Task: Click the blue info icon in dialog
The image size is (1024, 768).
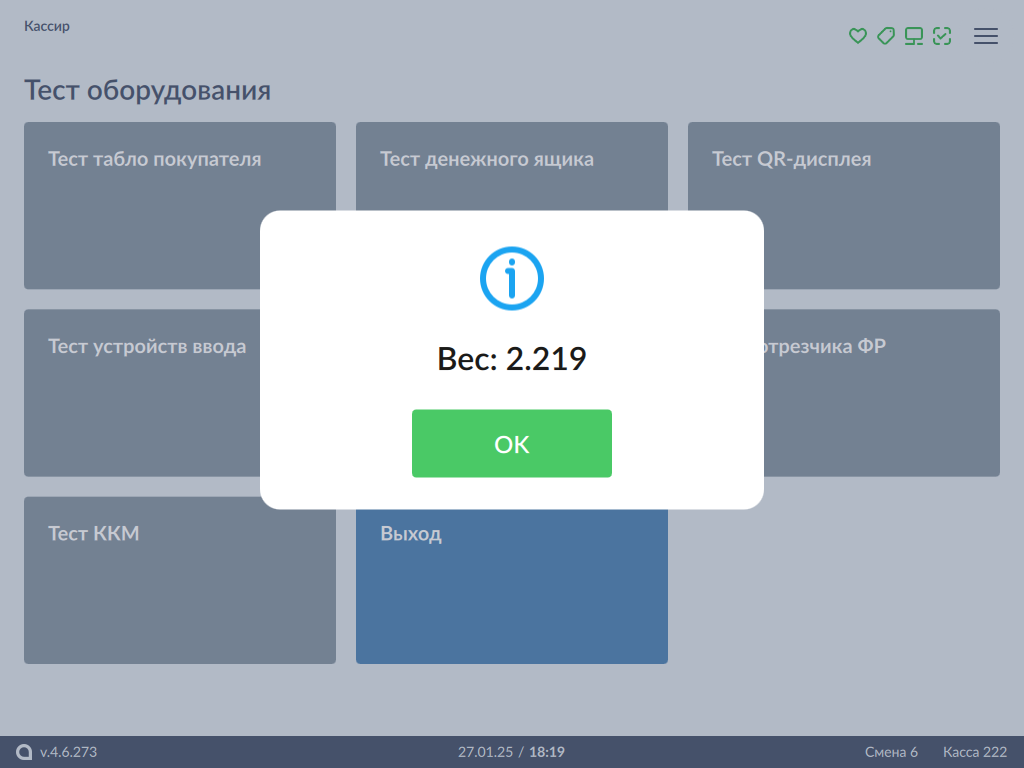Action: [x=511, y=277]
